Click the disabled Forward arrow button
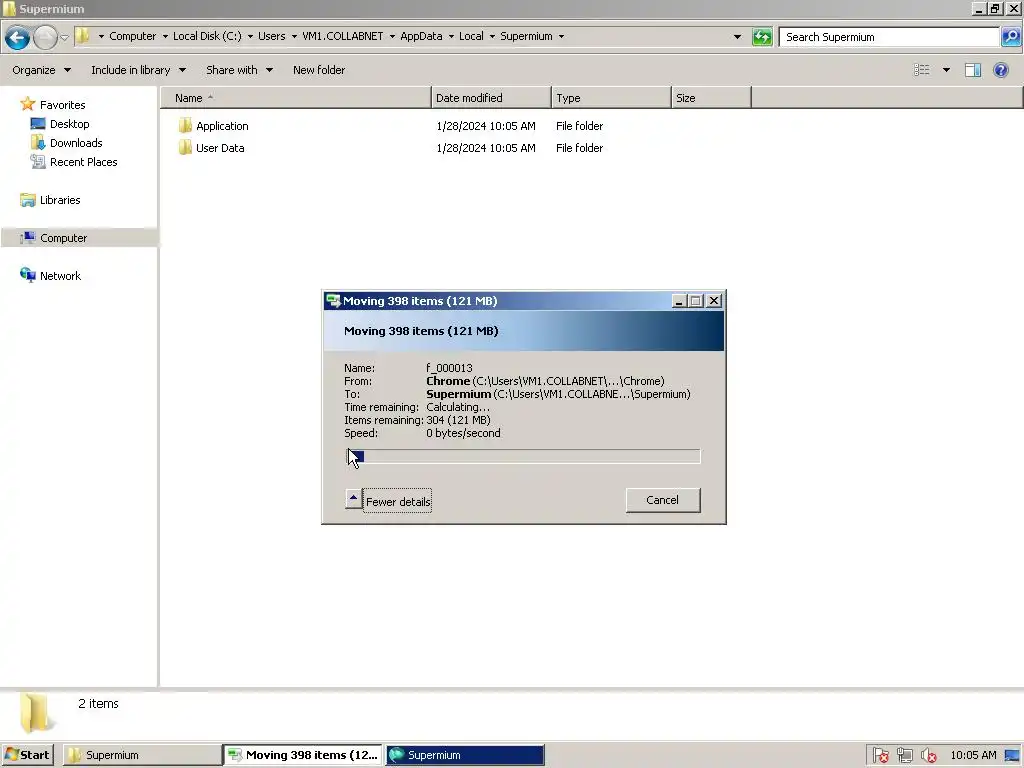Viewport: 1024px width, 768px height. pos(45,37)
